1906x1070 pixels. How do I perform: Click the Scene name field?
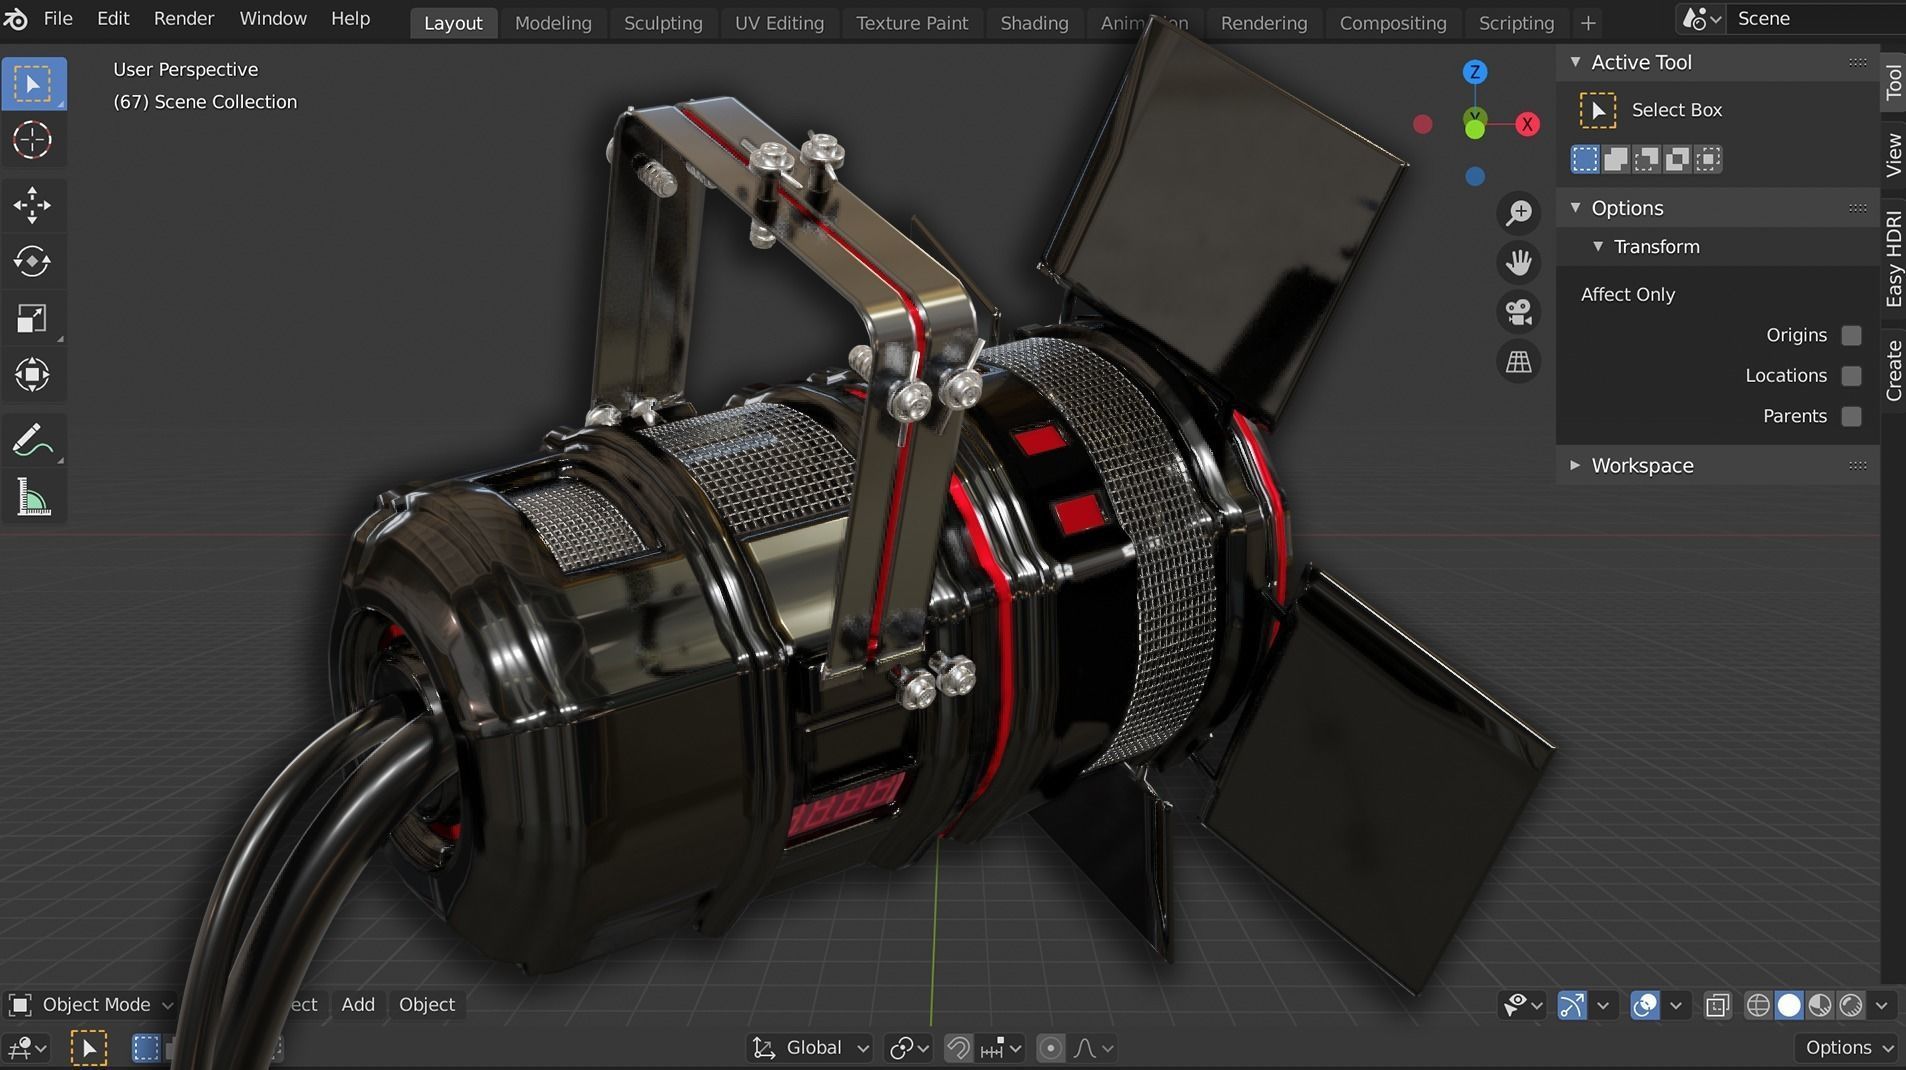coord(1818,19)
